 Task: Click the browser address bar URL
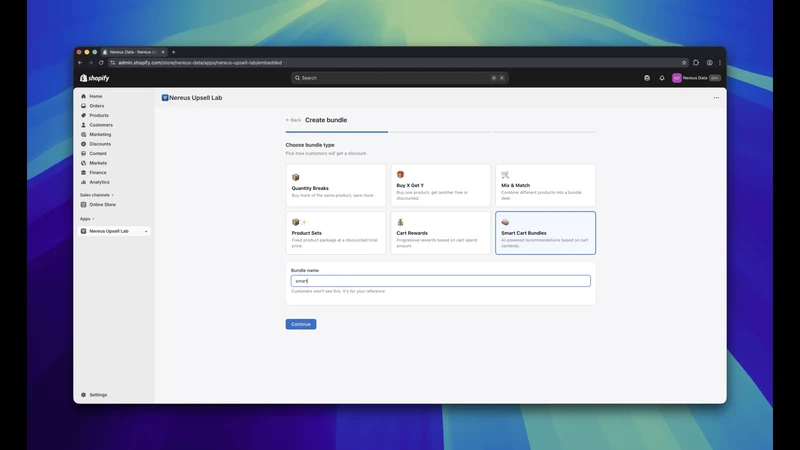pos(200,63)
